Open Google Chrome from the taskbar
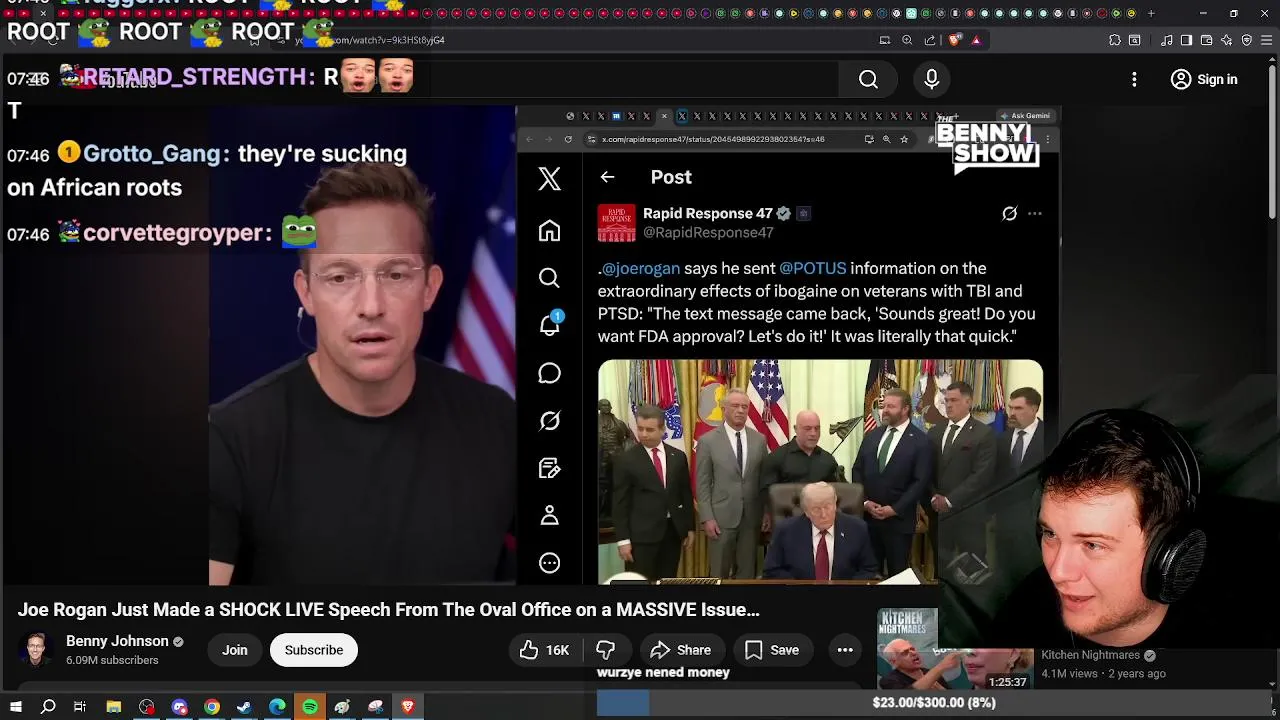This screenshot has width=1280, height=720. pyautogui.click(x=212, y=707)
